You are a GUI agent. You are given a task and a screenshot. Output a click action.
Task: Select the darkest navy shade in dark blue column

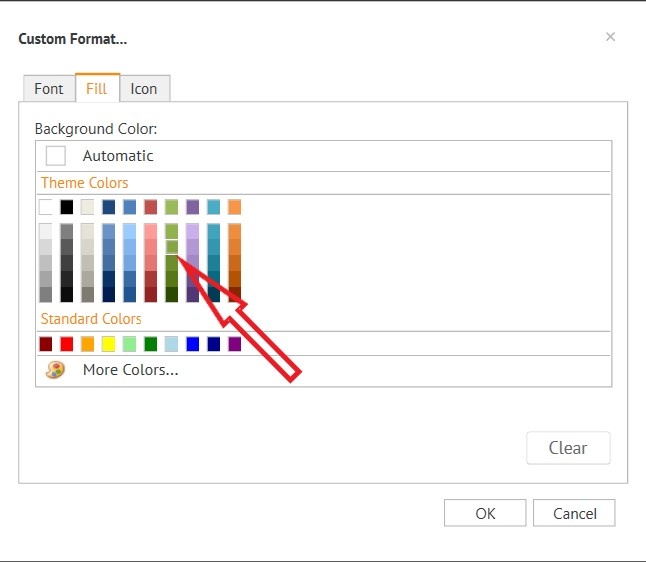click(109, 294)
